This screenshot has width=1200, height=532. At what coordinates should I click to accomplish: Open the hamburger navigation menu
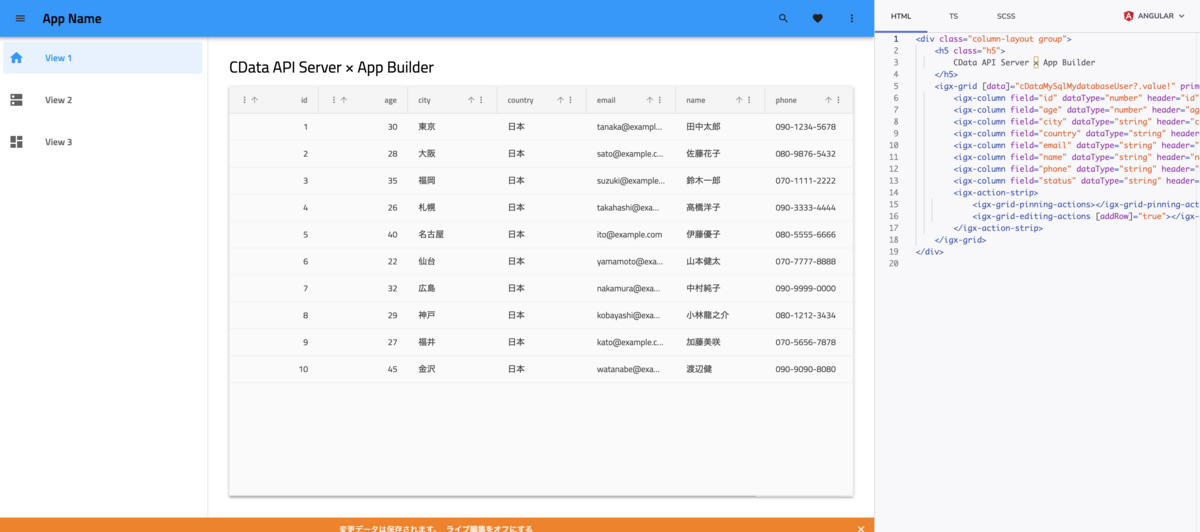coord(20,18)
